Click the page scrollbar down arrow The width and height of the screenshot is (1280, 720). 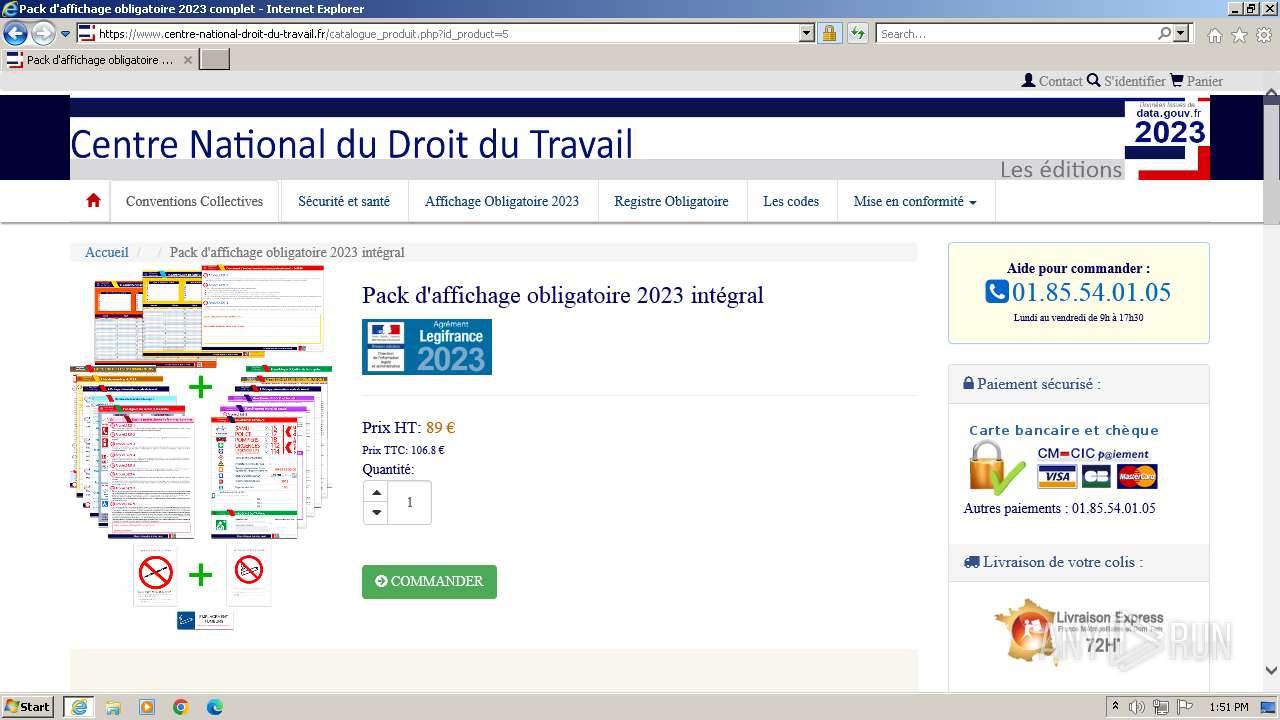pos(1271,671)
